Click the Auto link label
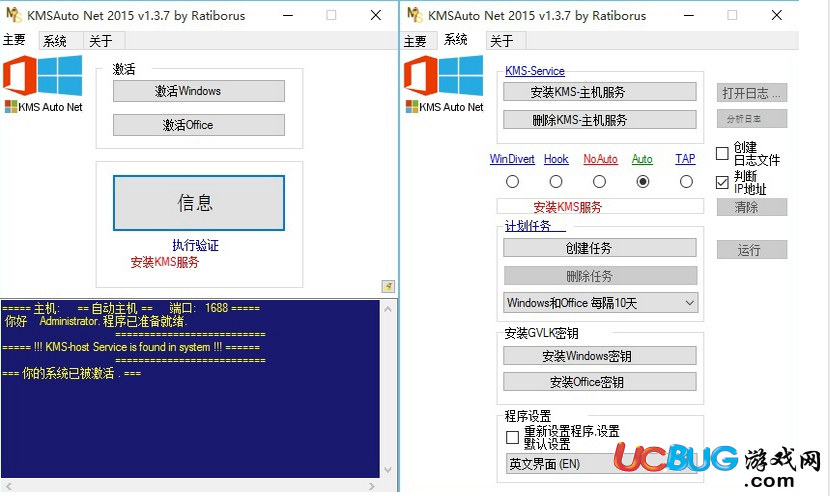The width and height of the screenshot is (830, 496). (642, 159)
